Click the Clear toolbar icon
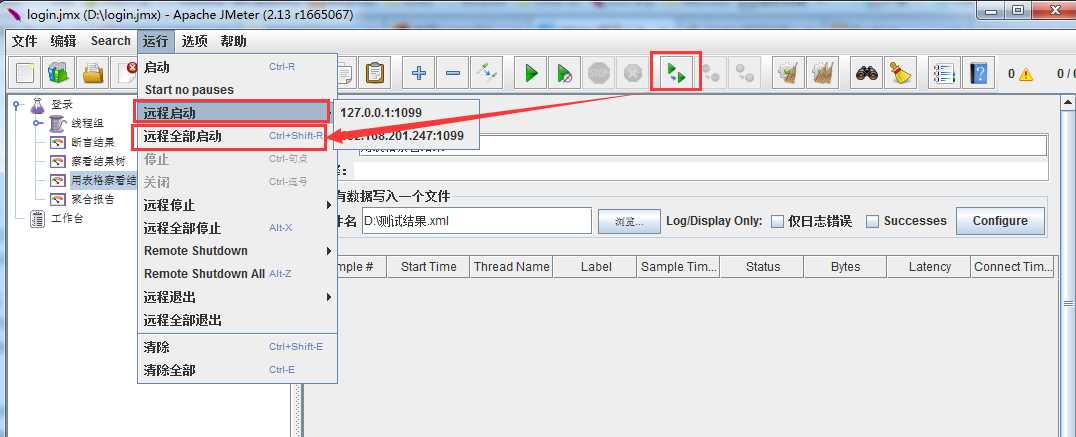Viewport: 1076px width, 437px height. point(788,72)
